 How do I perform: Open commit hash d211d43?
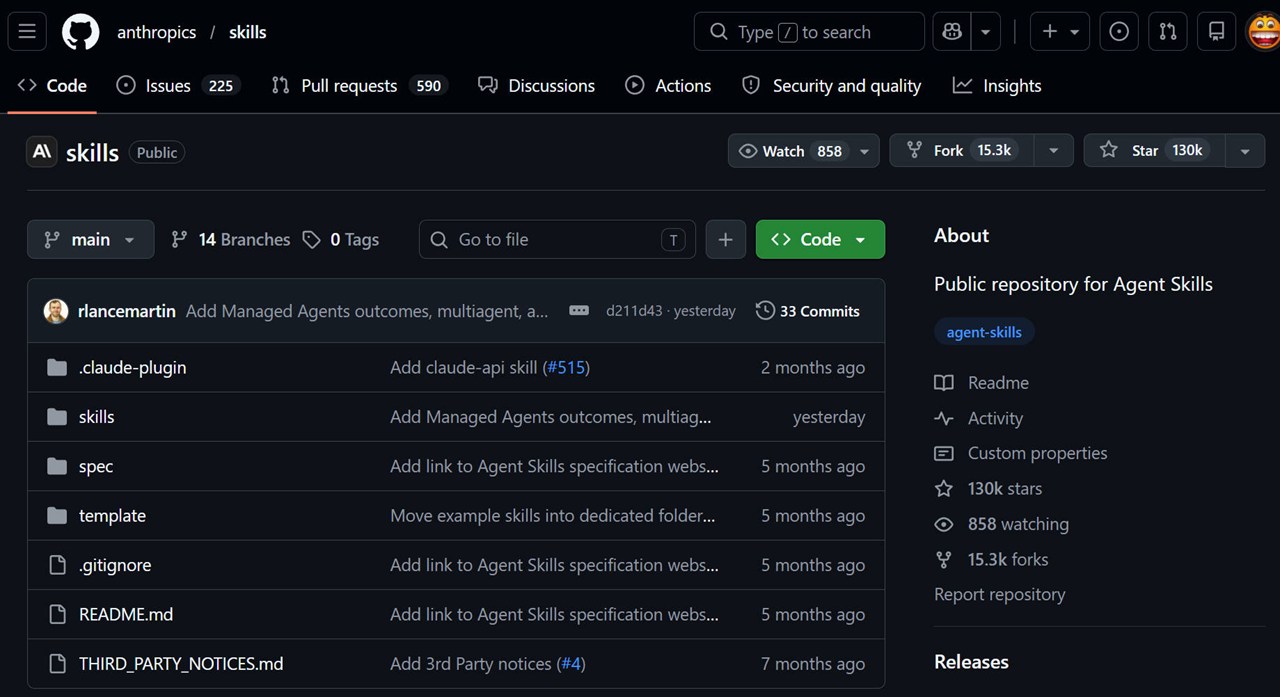tap(634, 311)
